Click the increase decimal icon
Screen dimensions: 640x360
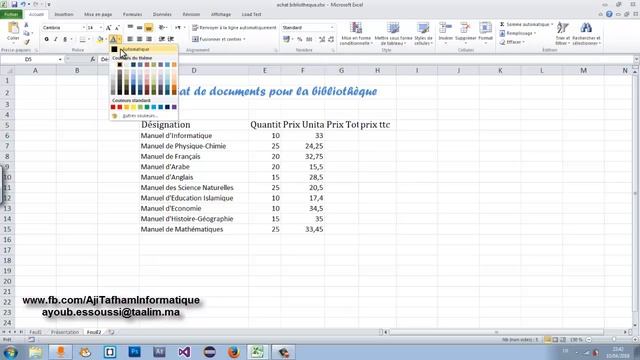[322, 39]
